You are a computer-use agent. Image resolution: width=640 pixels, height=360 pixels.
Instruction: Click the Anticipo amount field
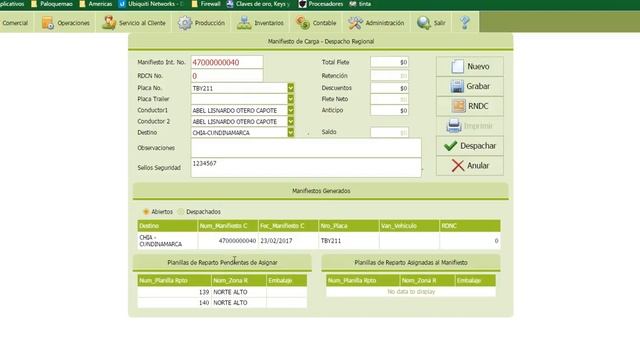tap(389, 110)
